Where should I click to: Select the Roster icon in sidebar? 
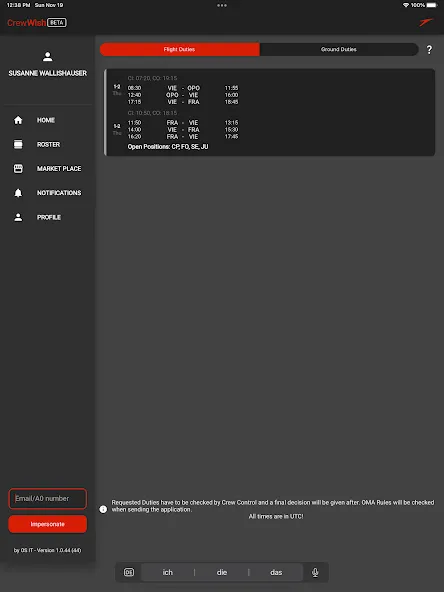coord(18,144)
